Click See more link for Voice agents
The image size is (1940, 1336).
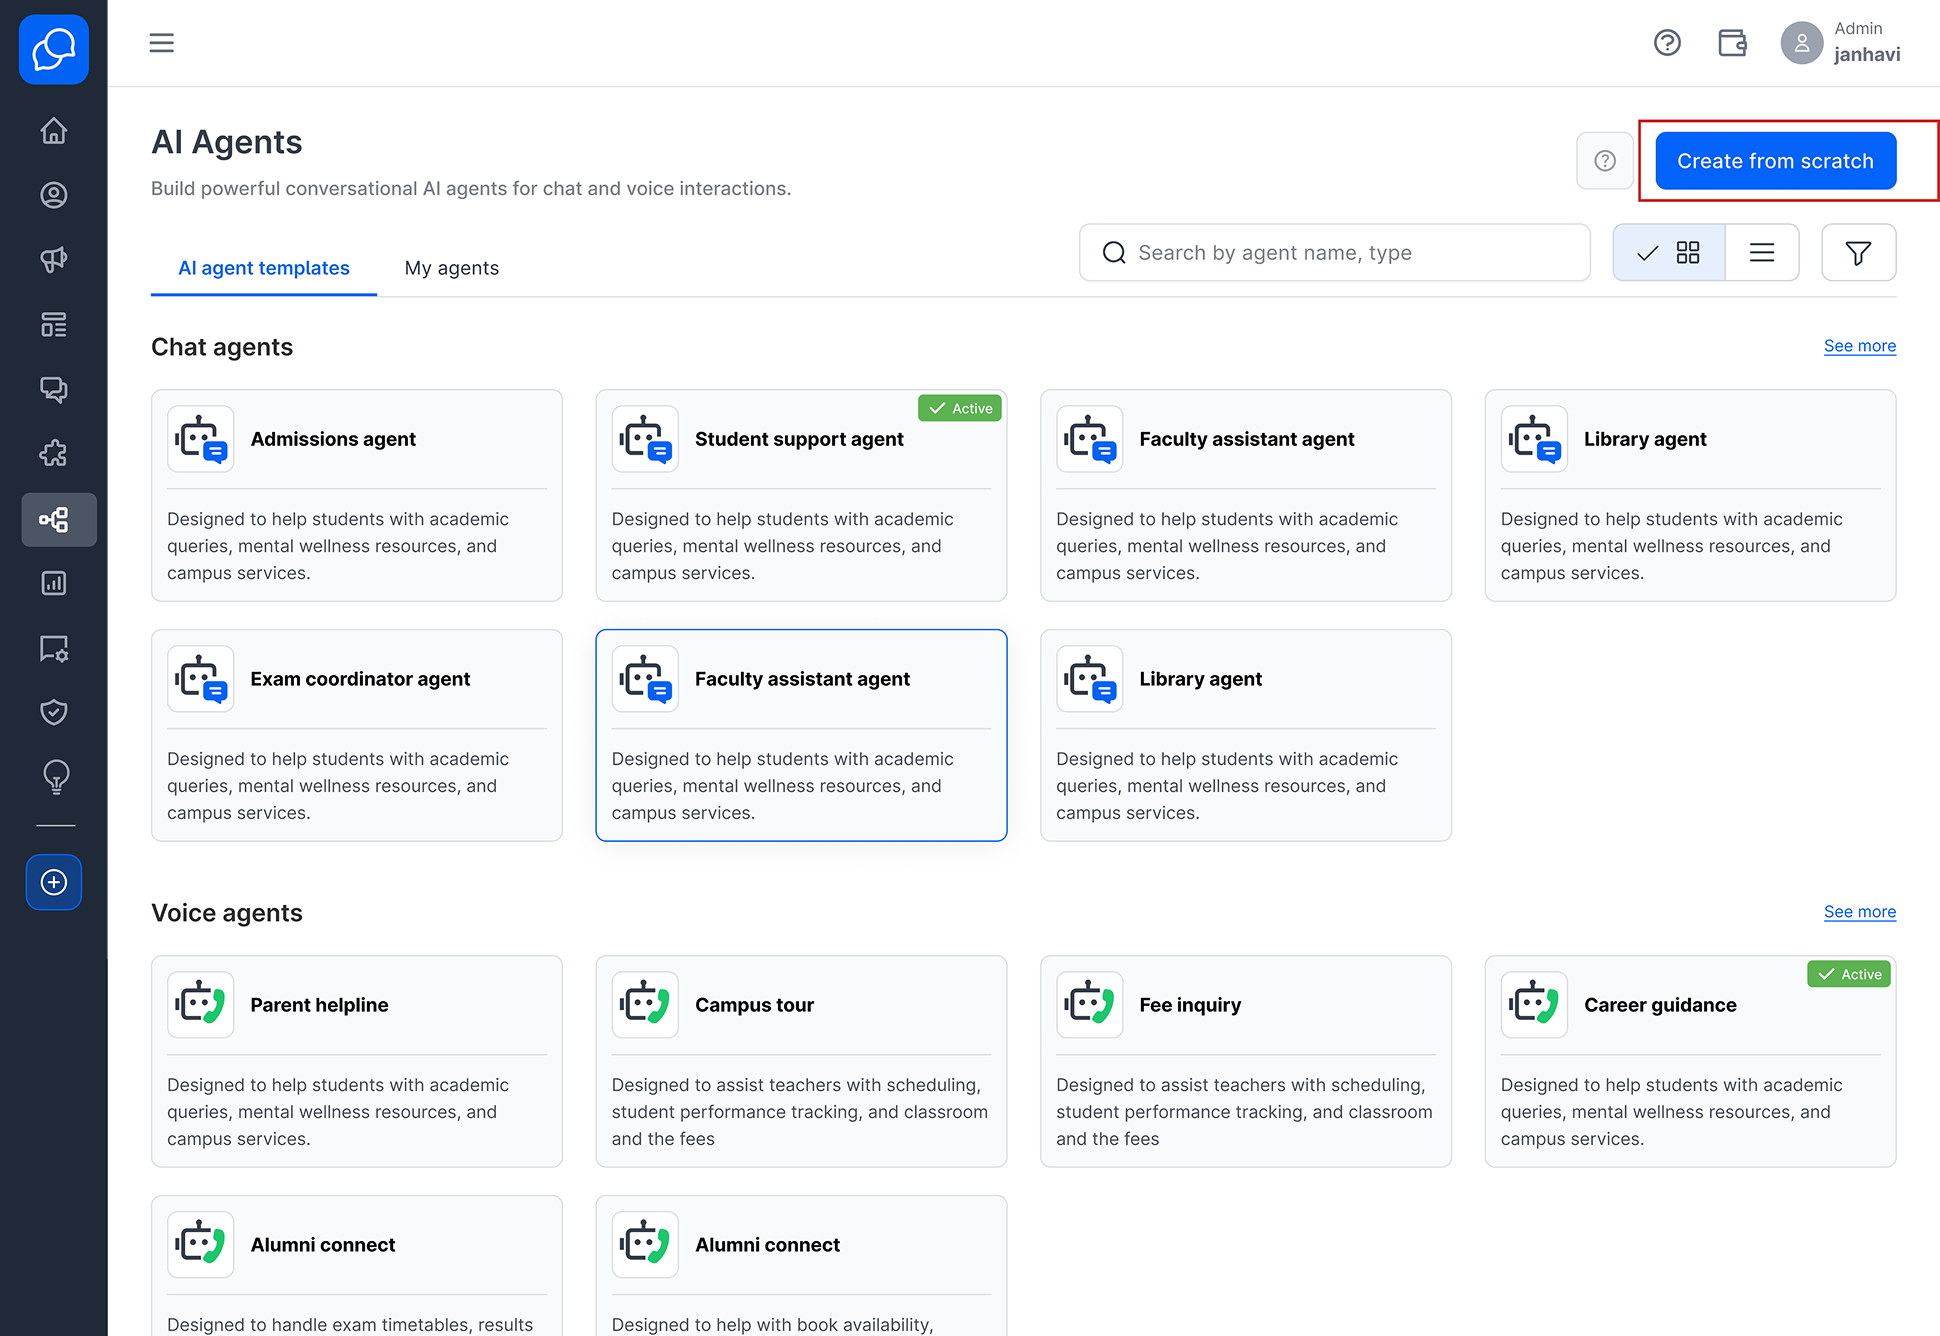(1859, 912)
